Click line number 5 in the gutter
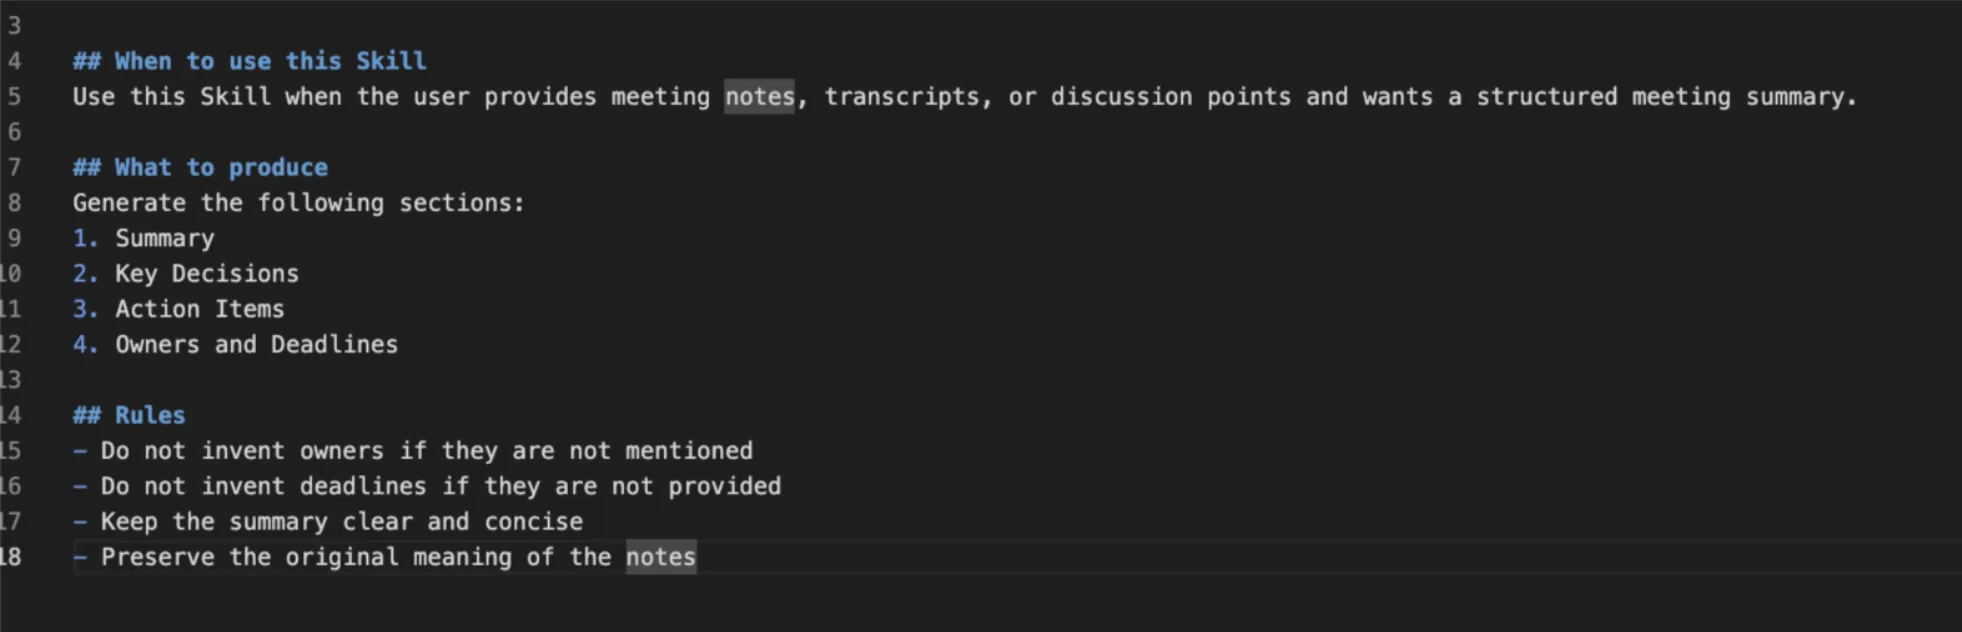This screenshot has height=632, width=1962. pos(14,97)
